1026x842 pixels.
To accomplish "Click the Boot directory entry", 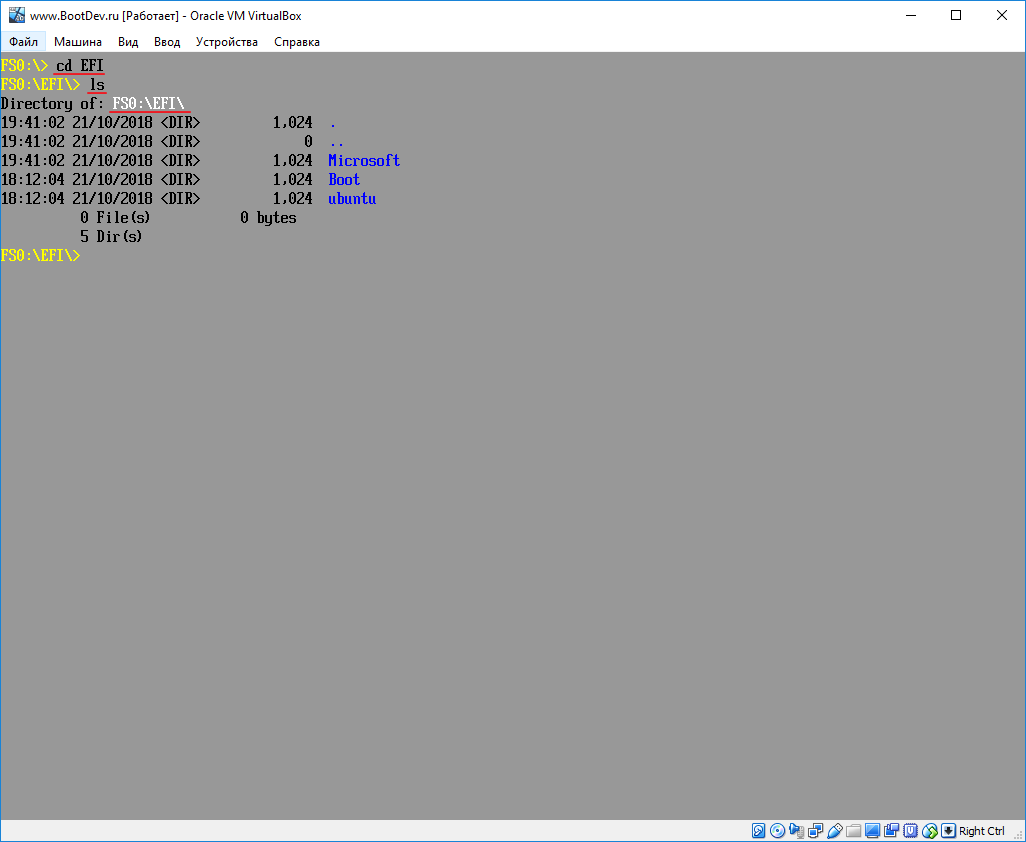I will pos(344,180).
